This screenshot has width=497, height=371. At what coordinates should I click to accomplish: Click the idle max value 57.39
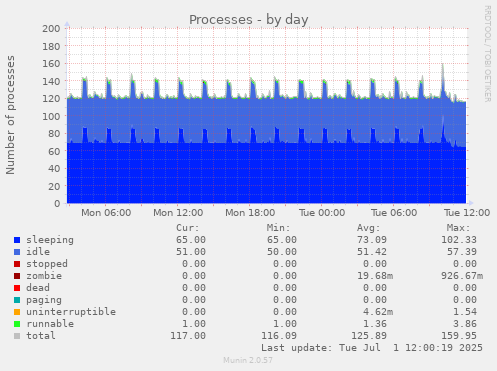[462, 252]
